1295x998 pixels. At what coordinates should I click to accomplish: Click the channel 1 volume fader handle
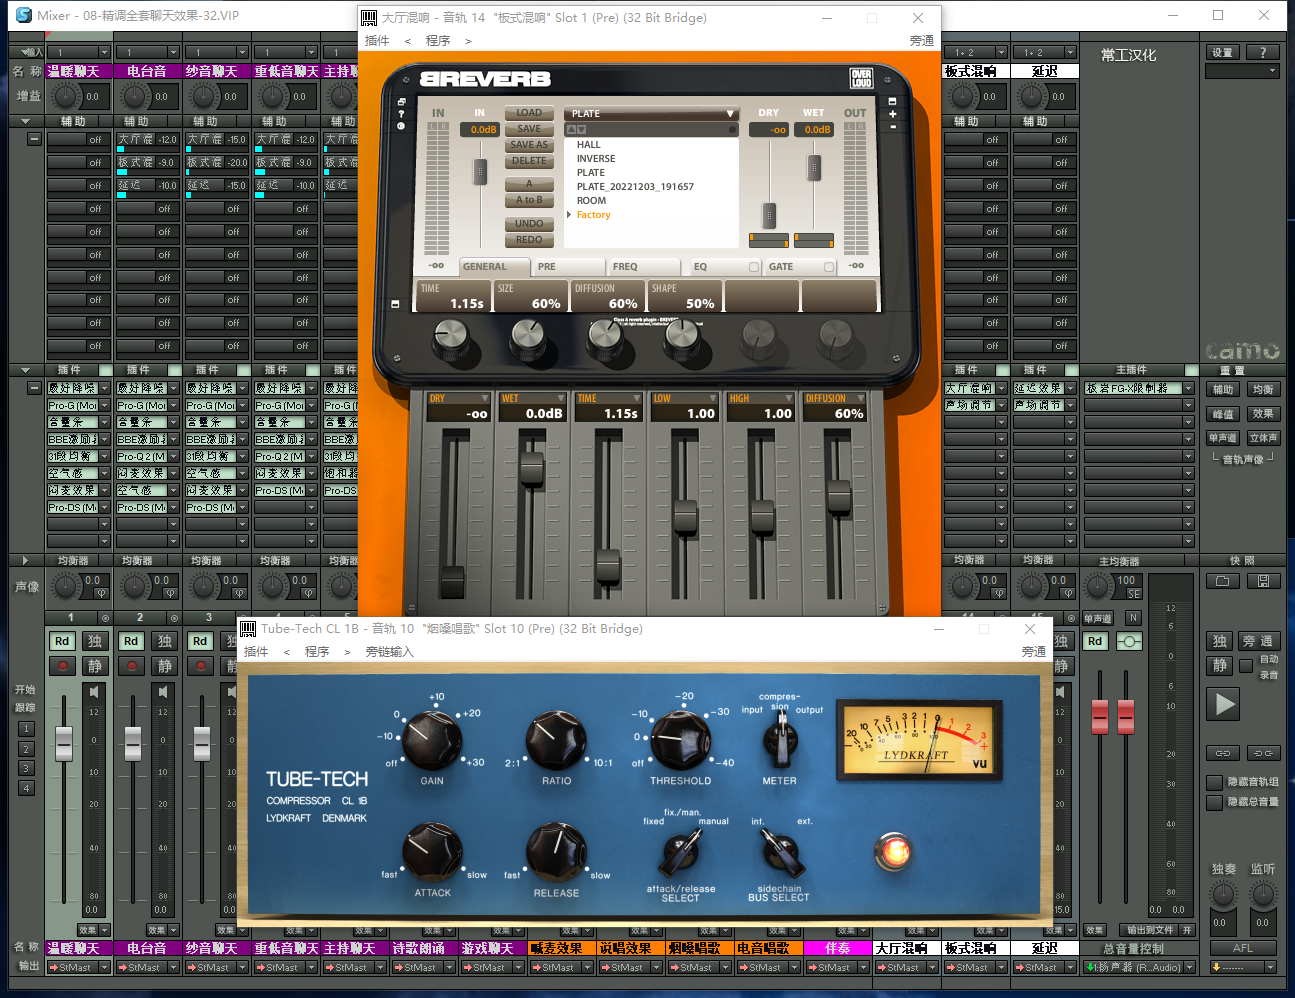64,743
